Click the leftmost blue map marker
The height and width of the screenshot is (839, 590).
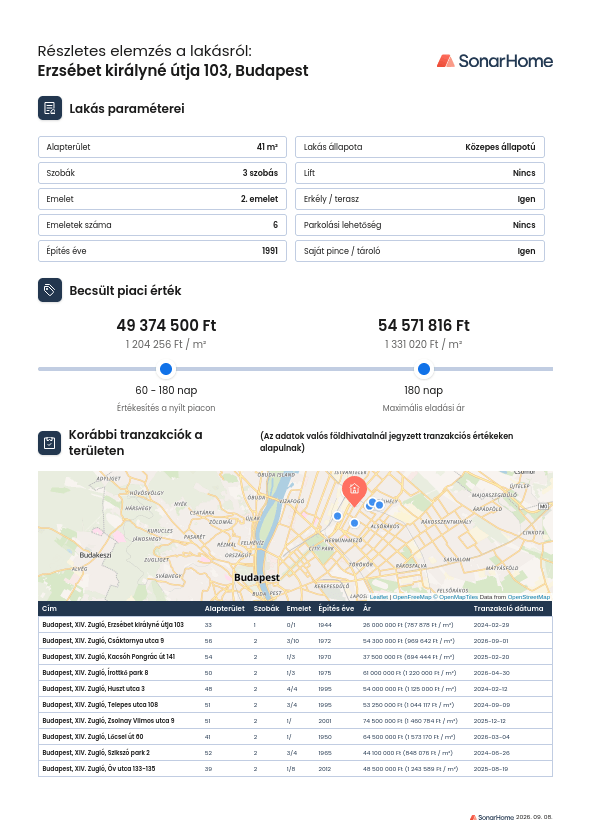[x=337, y=516]
